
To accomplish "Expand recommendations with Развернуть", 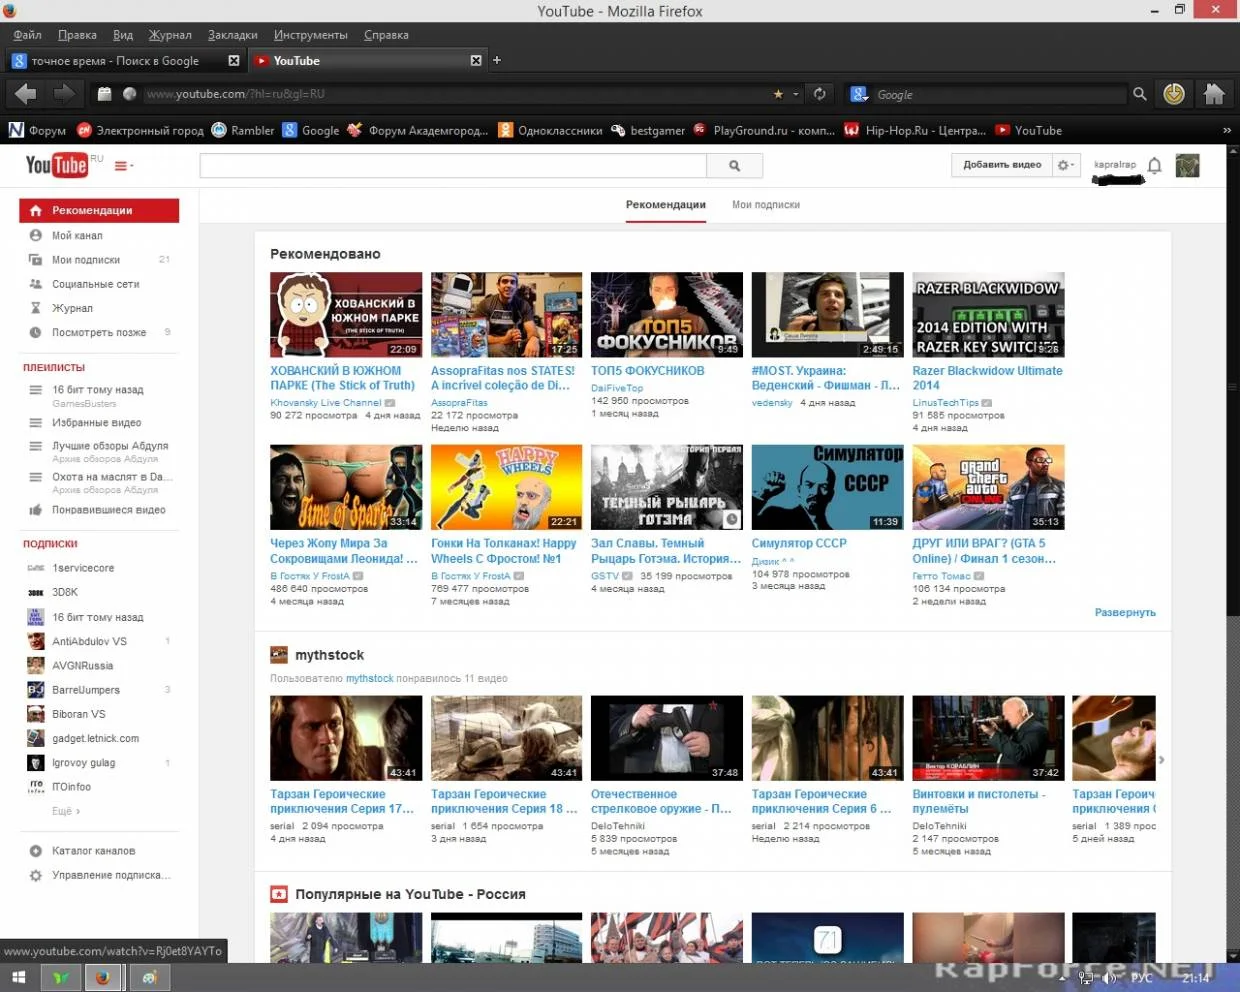I will pos(1125,612).
